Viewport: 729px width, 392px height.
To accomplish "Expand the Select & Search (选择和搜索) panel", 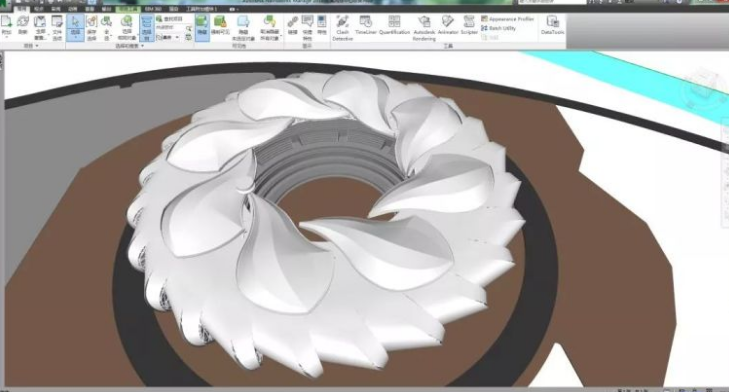I will (130, 46).
